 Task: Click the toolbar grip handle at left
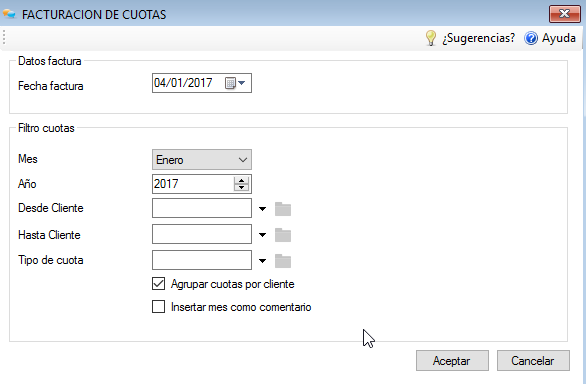click(4, 38)
